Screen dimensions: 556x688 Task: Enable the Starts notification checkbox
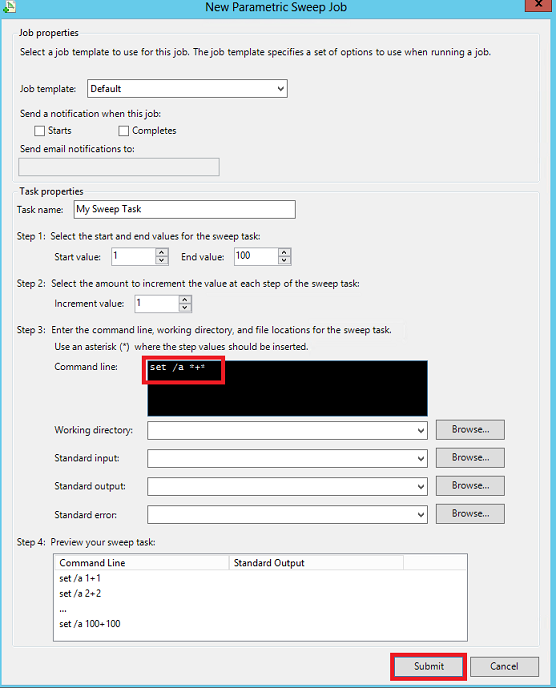(39, 131)
